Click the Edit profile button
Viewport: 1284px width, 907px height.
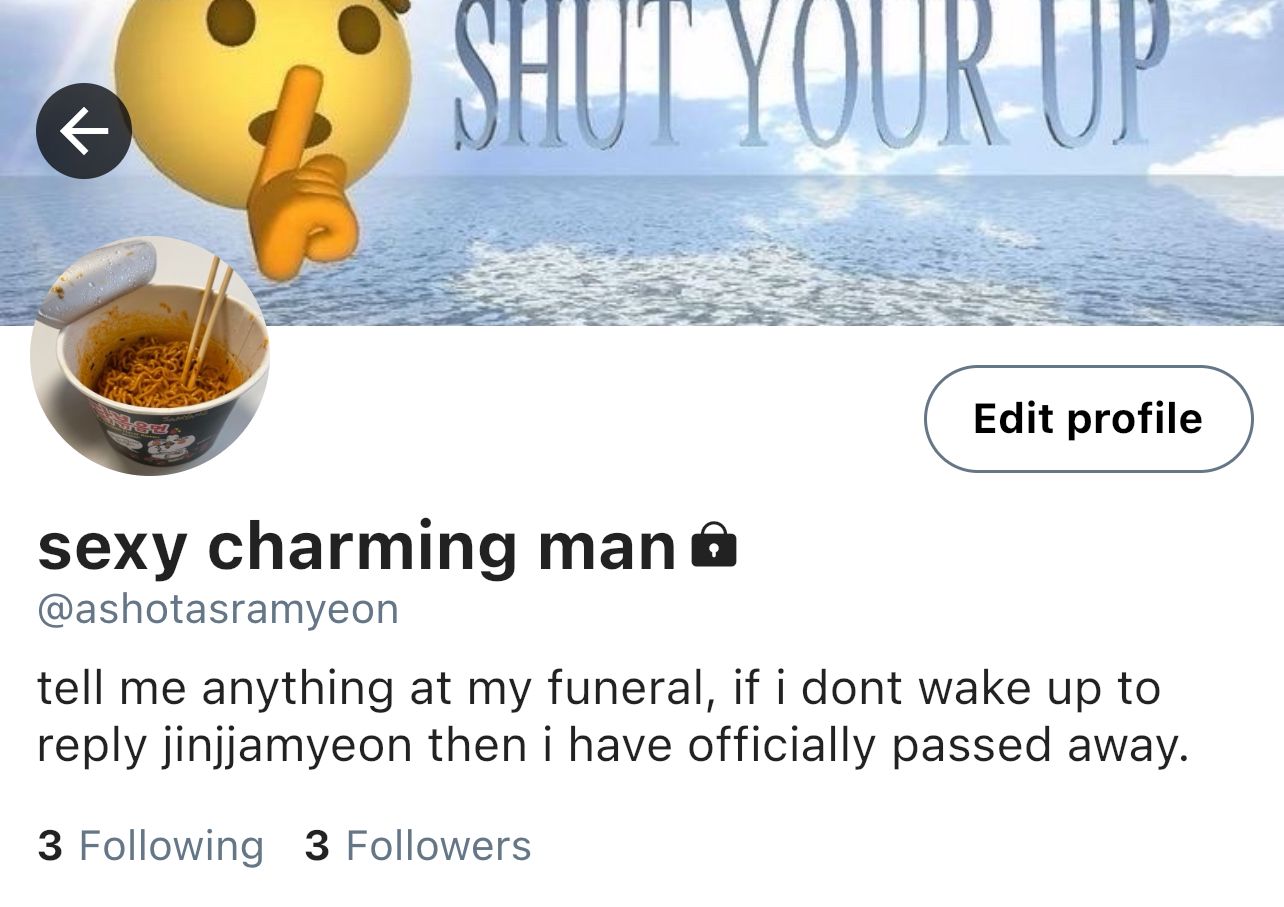click(1088, 418)
